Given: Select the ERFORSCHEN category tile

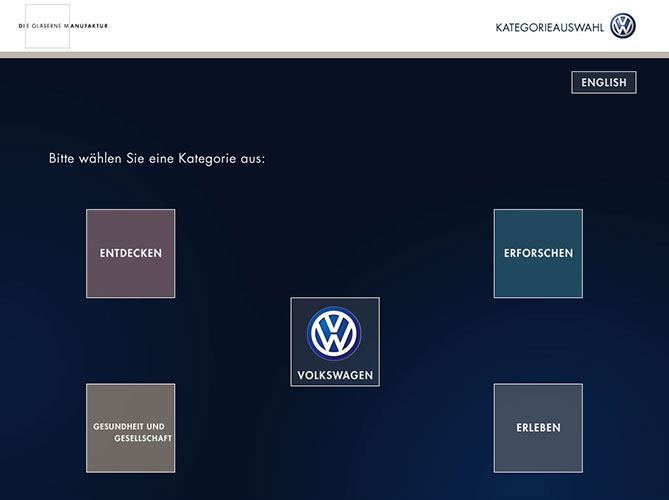Looking at the screenshot, I should coord(538,253).
